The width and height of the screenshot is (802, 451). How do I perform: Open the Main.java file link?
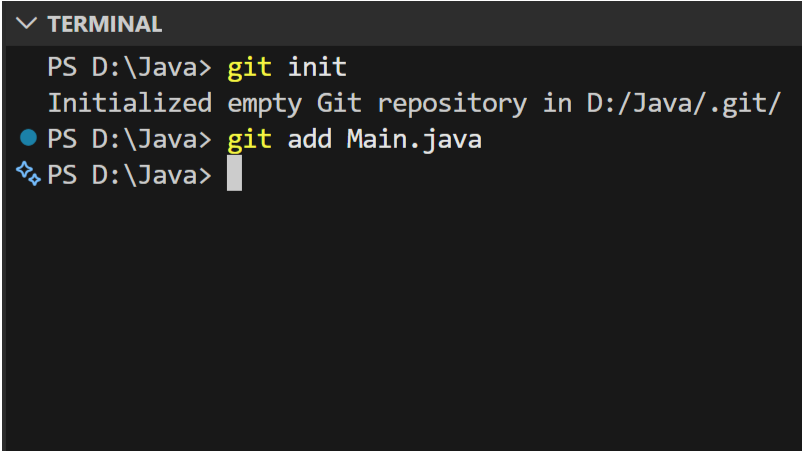(414, 140)
